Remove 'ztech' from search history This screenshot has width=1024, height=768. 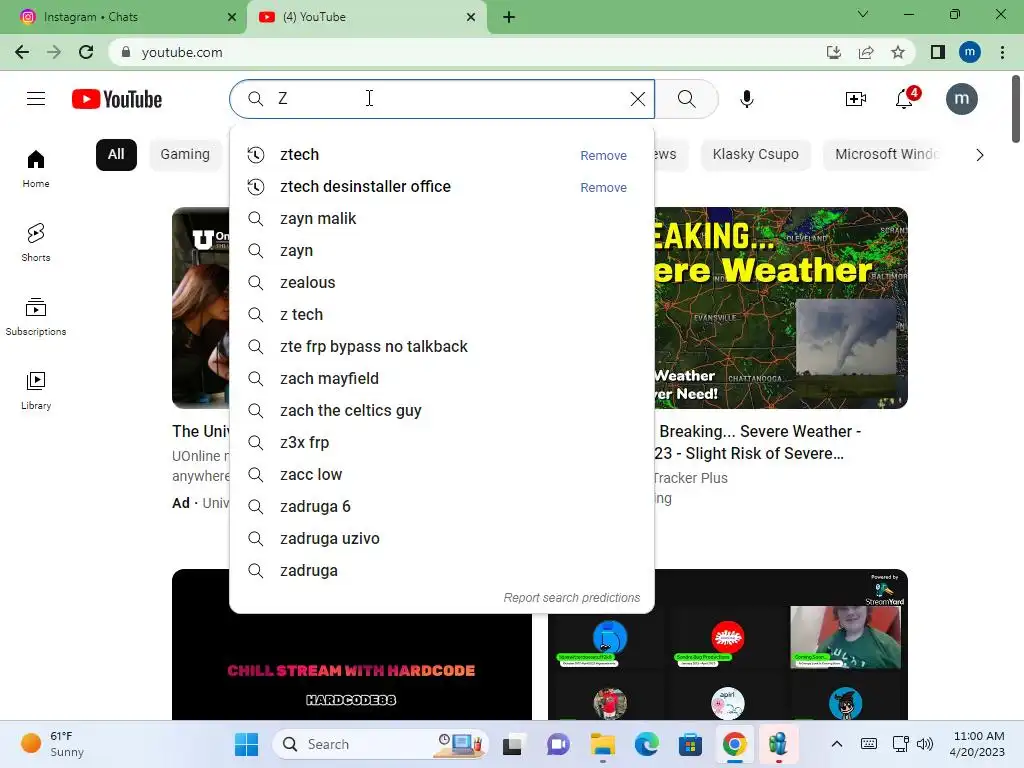tap(603, 155)
